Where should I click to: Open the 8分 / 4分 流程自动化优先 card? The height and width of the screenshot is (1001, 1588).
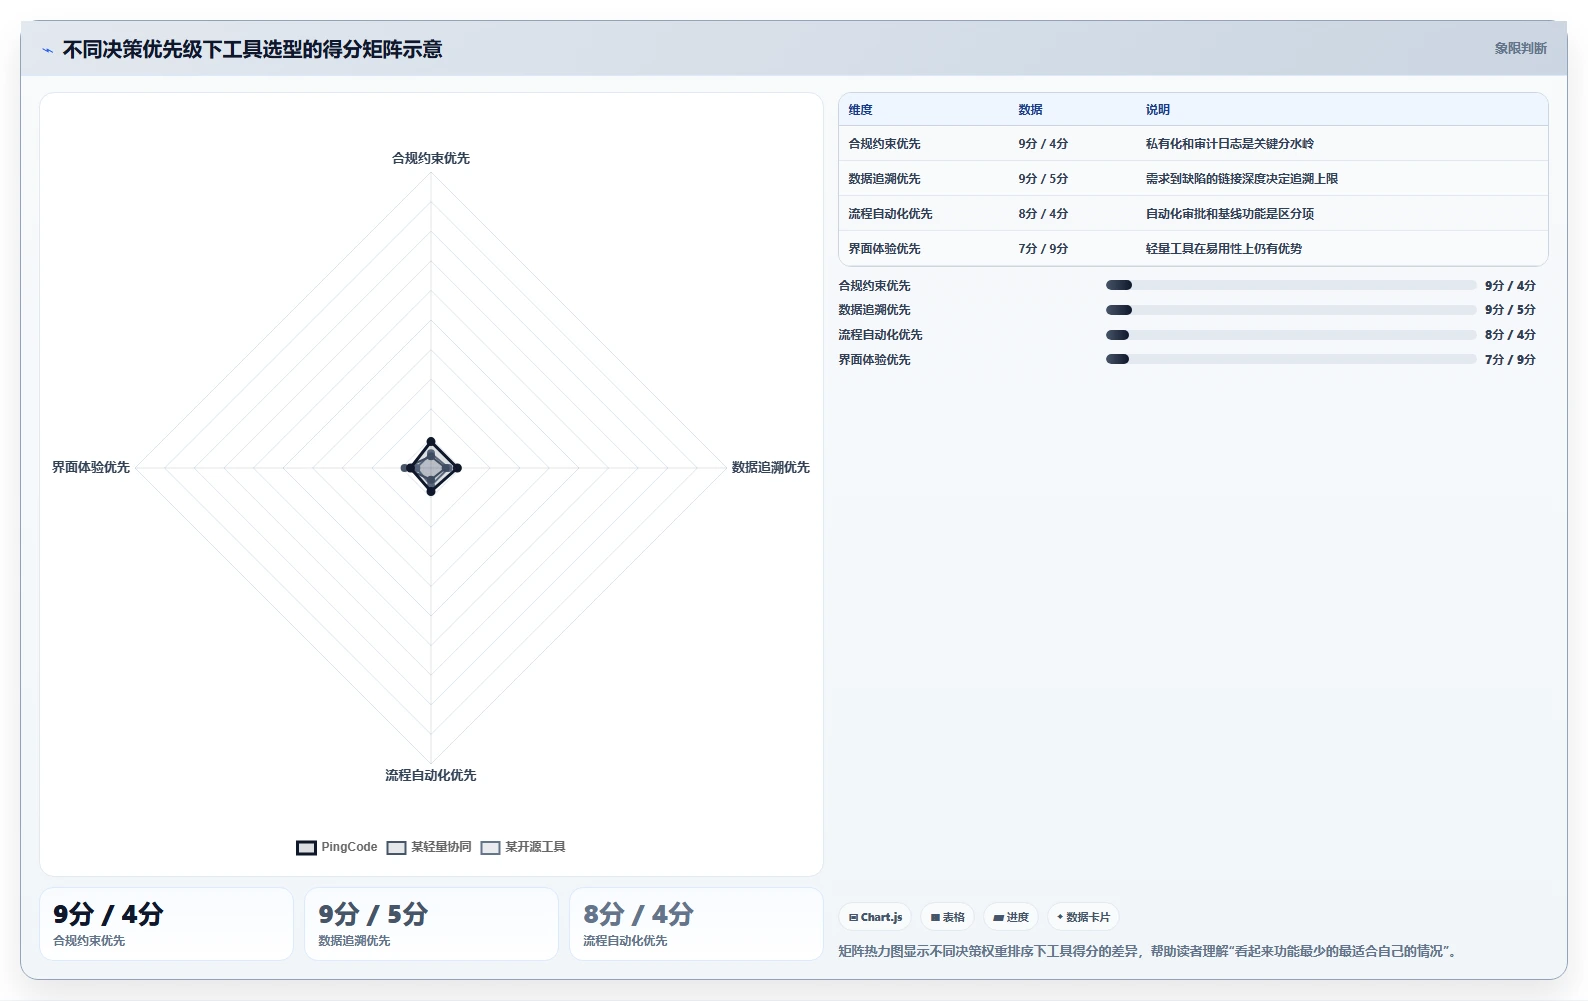tap(696, 924)
